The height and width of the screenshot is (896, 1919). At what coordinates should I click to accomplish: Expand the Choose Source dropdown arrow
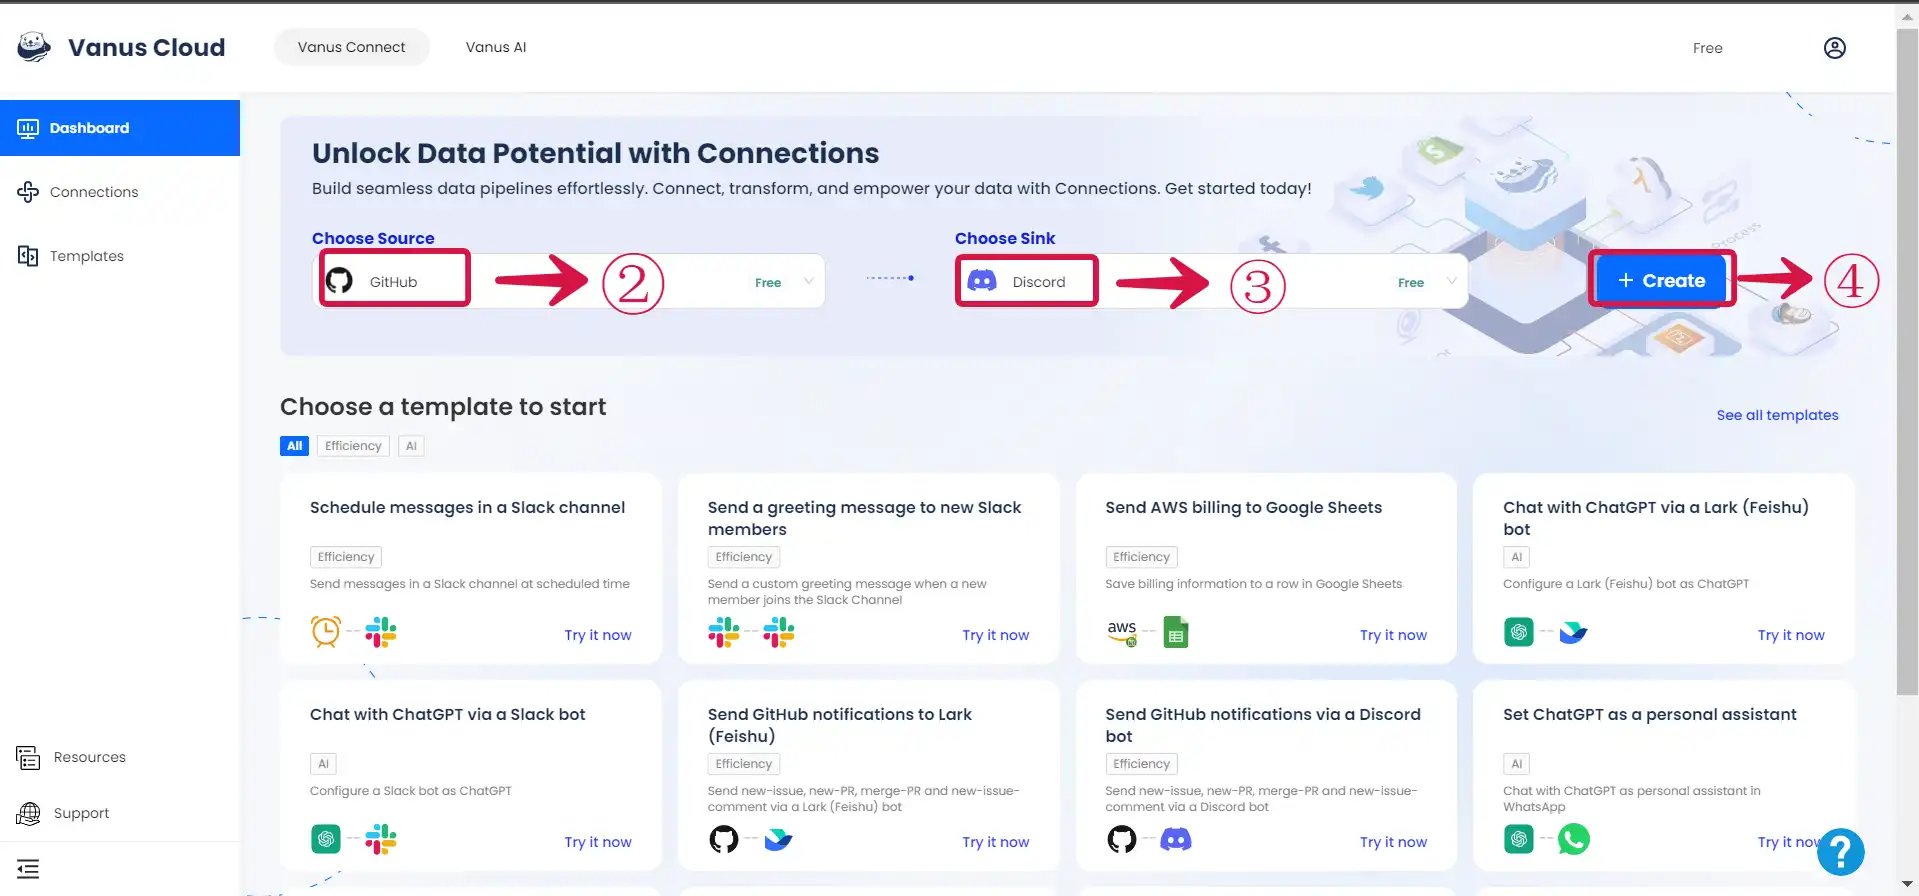click(808, 282)
